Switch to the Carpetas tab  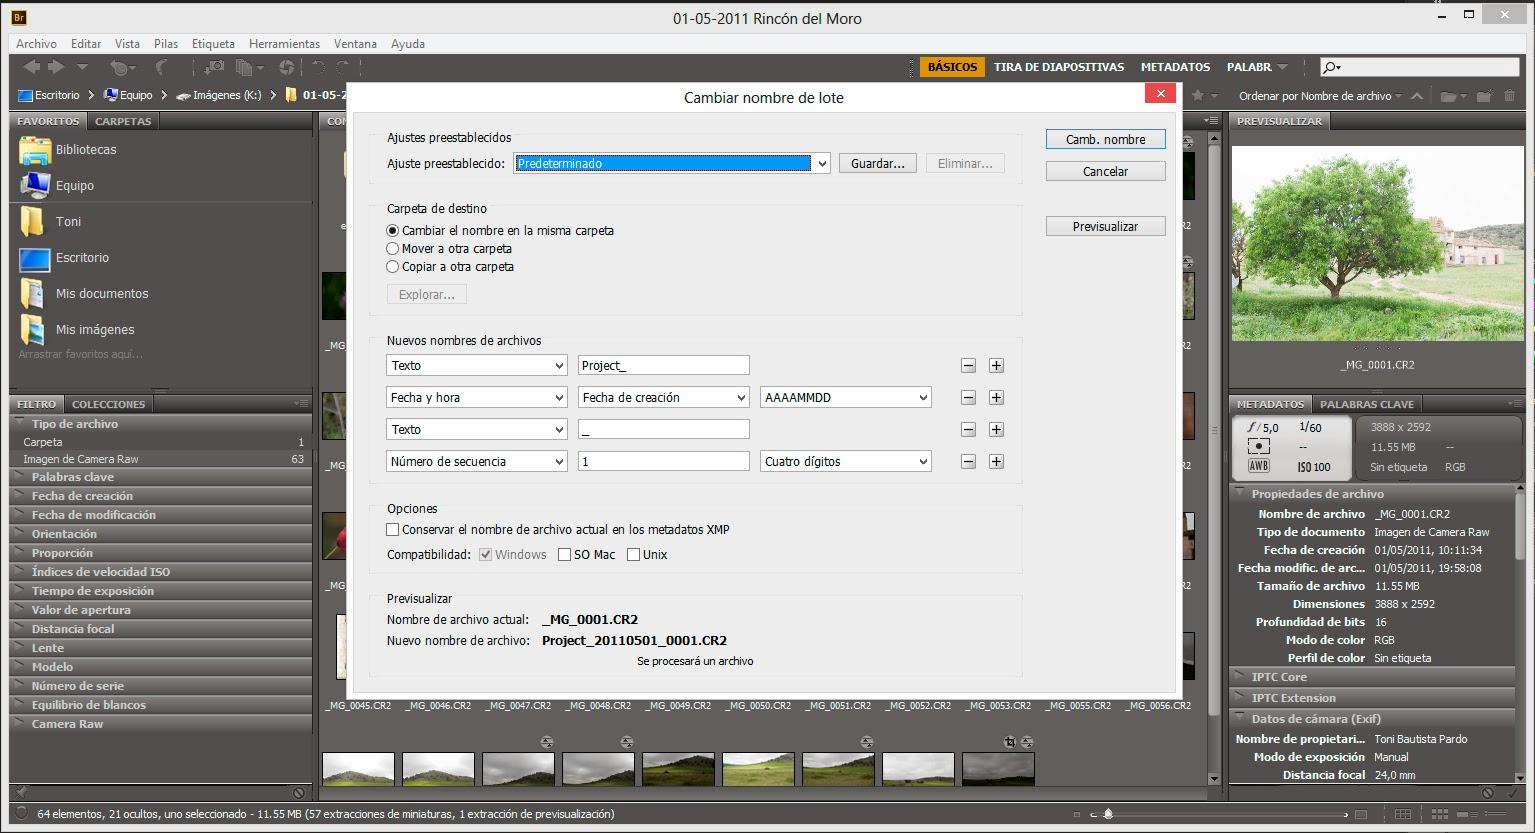(123, 121)
